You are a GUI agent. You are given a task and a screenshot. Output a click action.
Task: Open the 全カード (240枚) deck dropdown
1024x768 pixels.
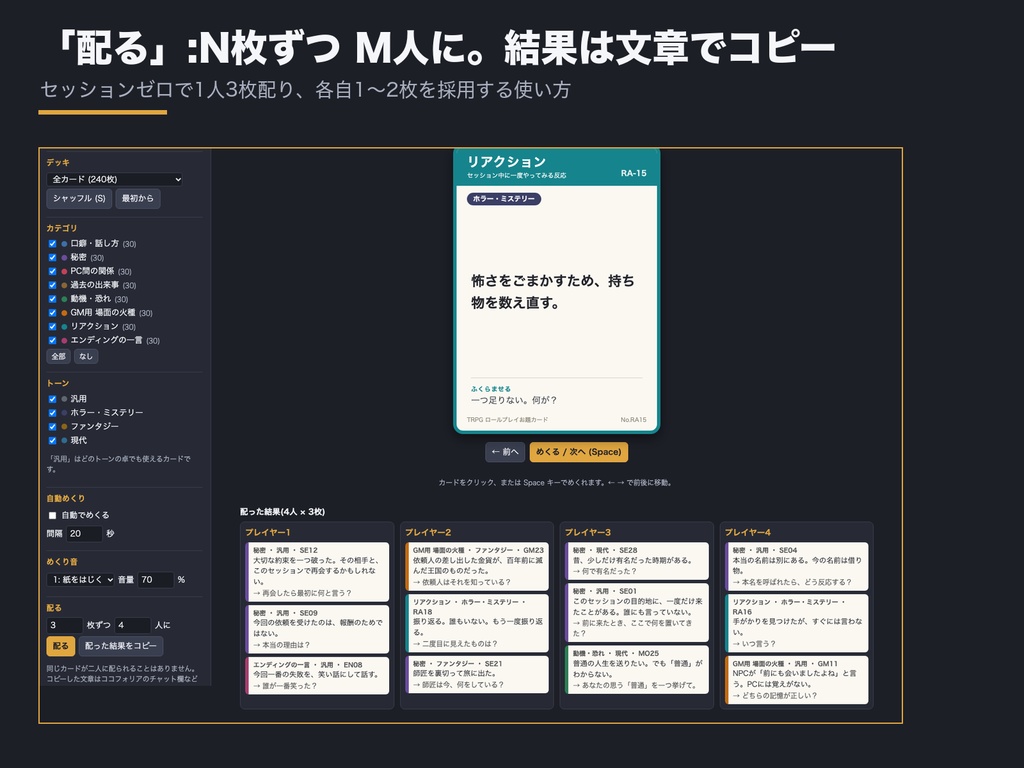coord(114,179)
